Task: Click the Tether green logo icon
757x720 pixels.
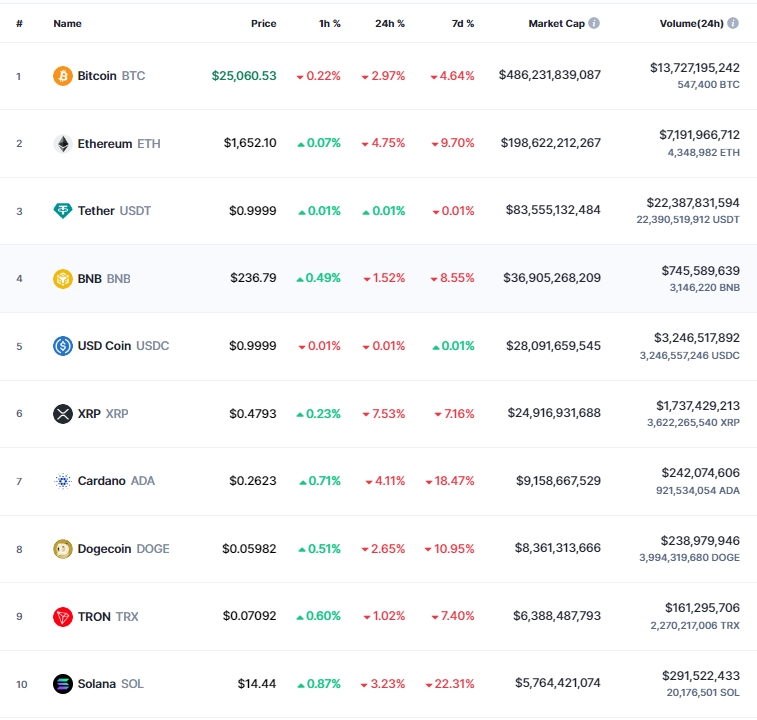Action: click(x=63, y=211)
